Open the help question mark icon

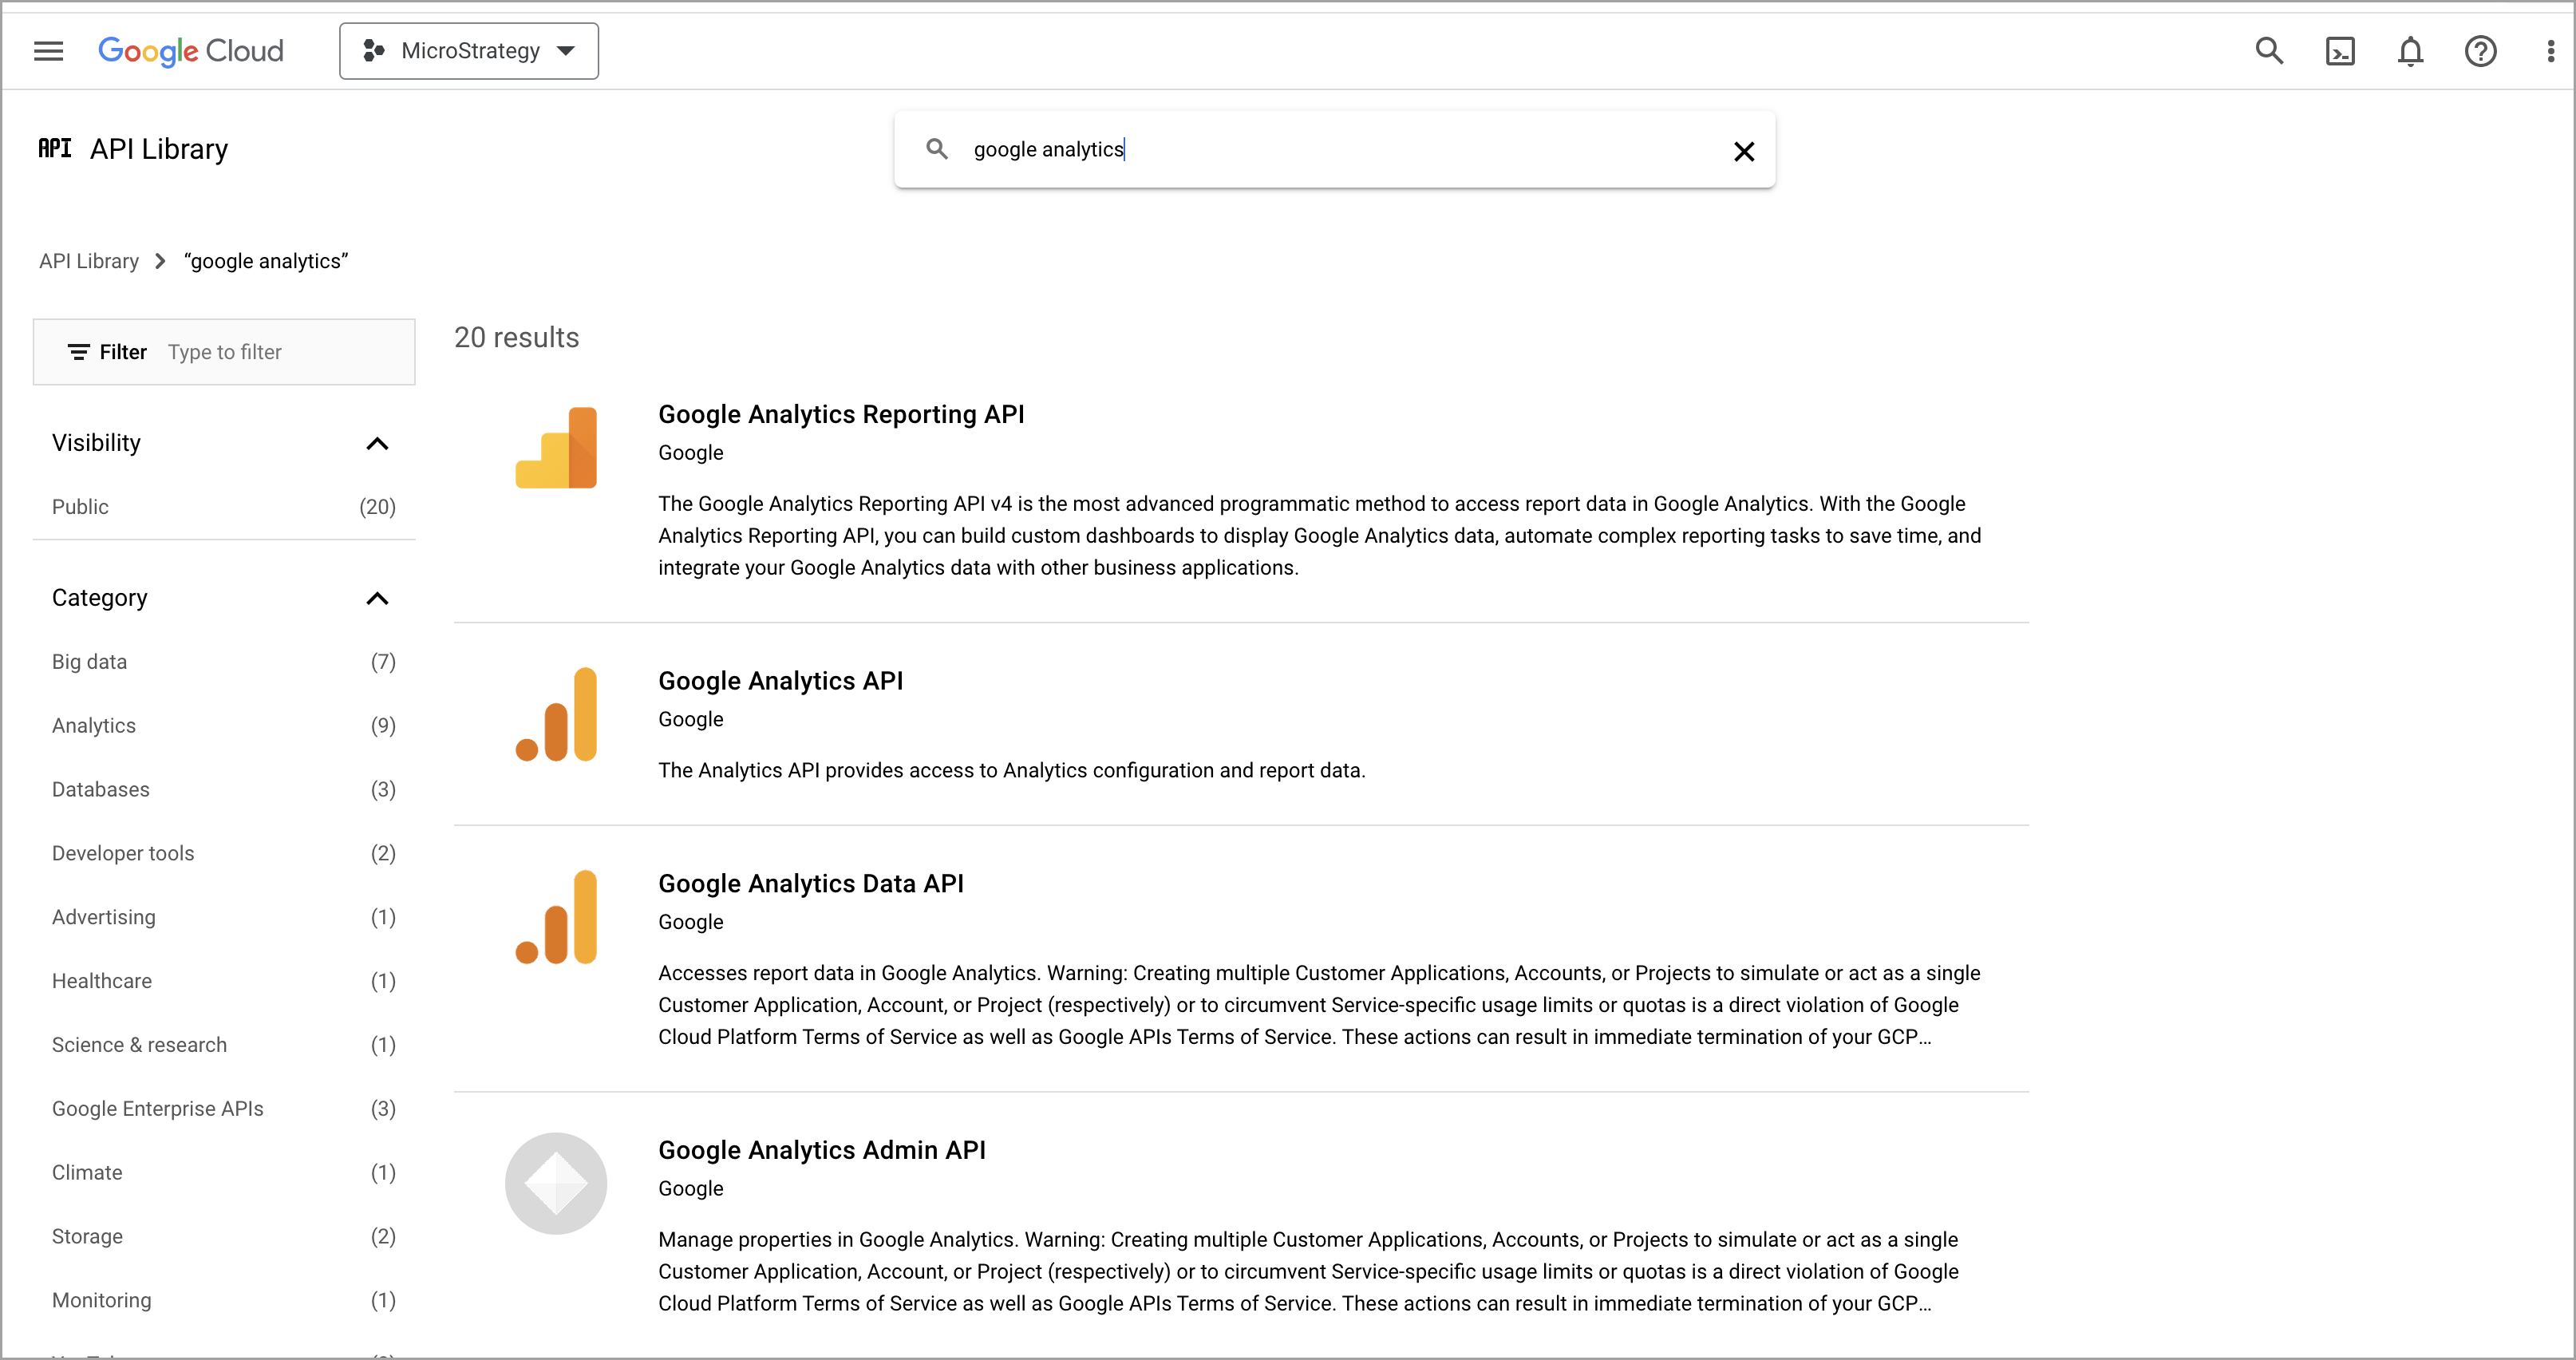(2480, 51)
